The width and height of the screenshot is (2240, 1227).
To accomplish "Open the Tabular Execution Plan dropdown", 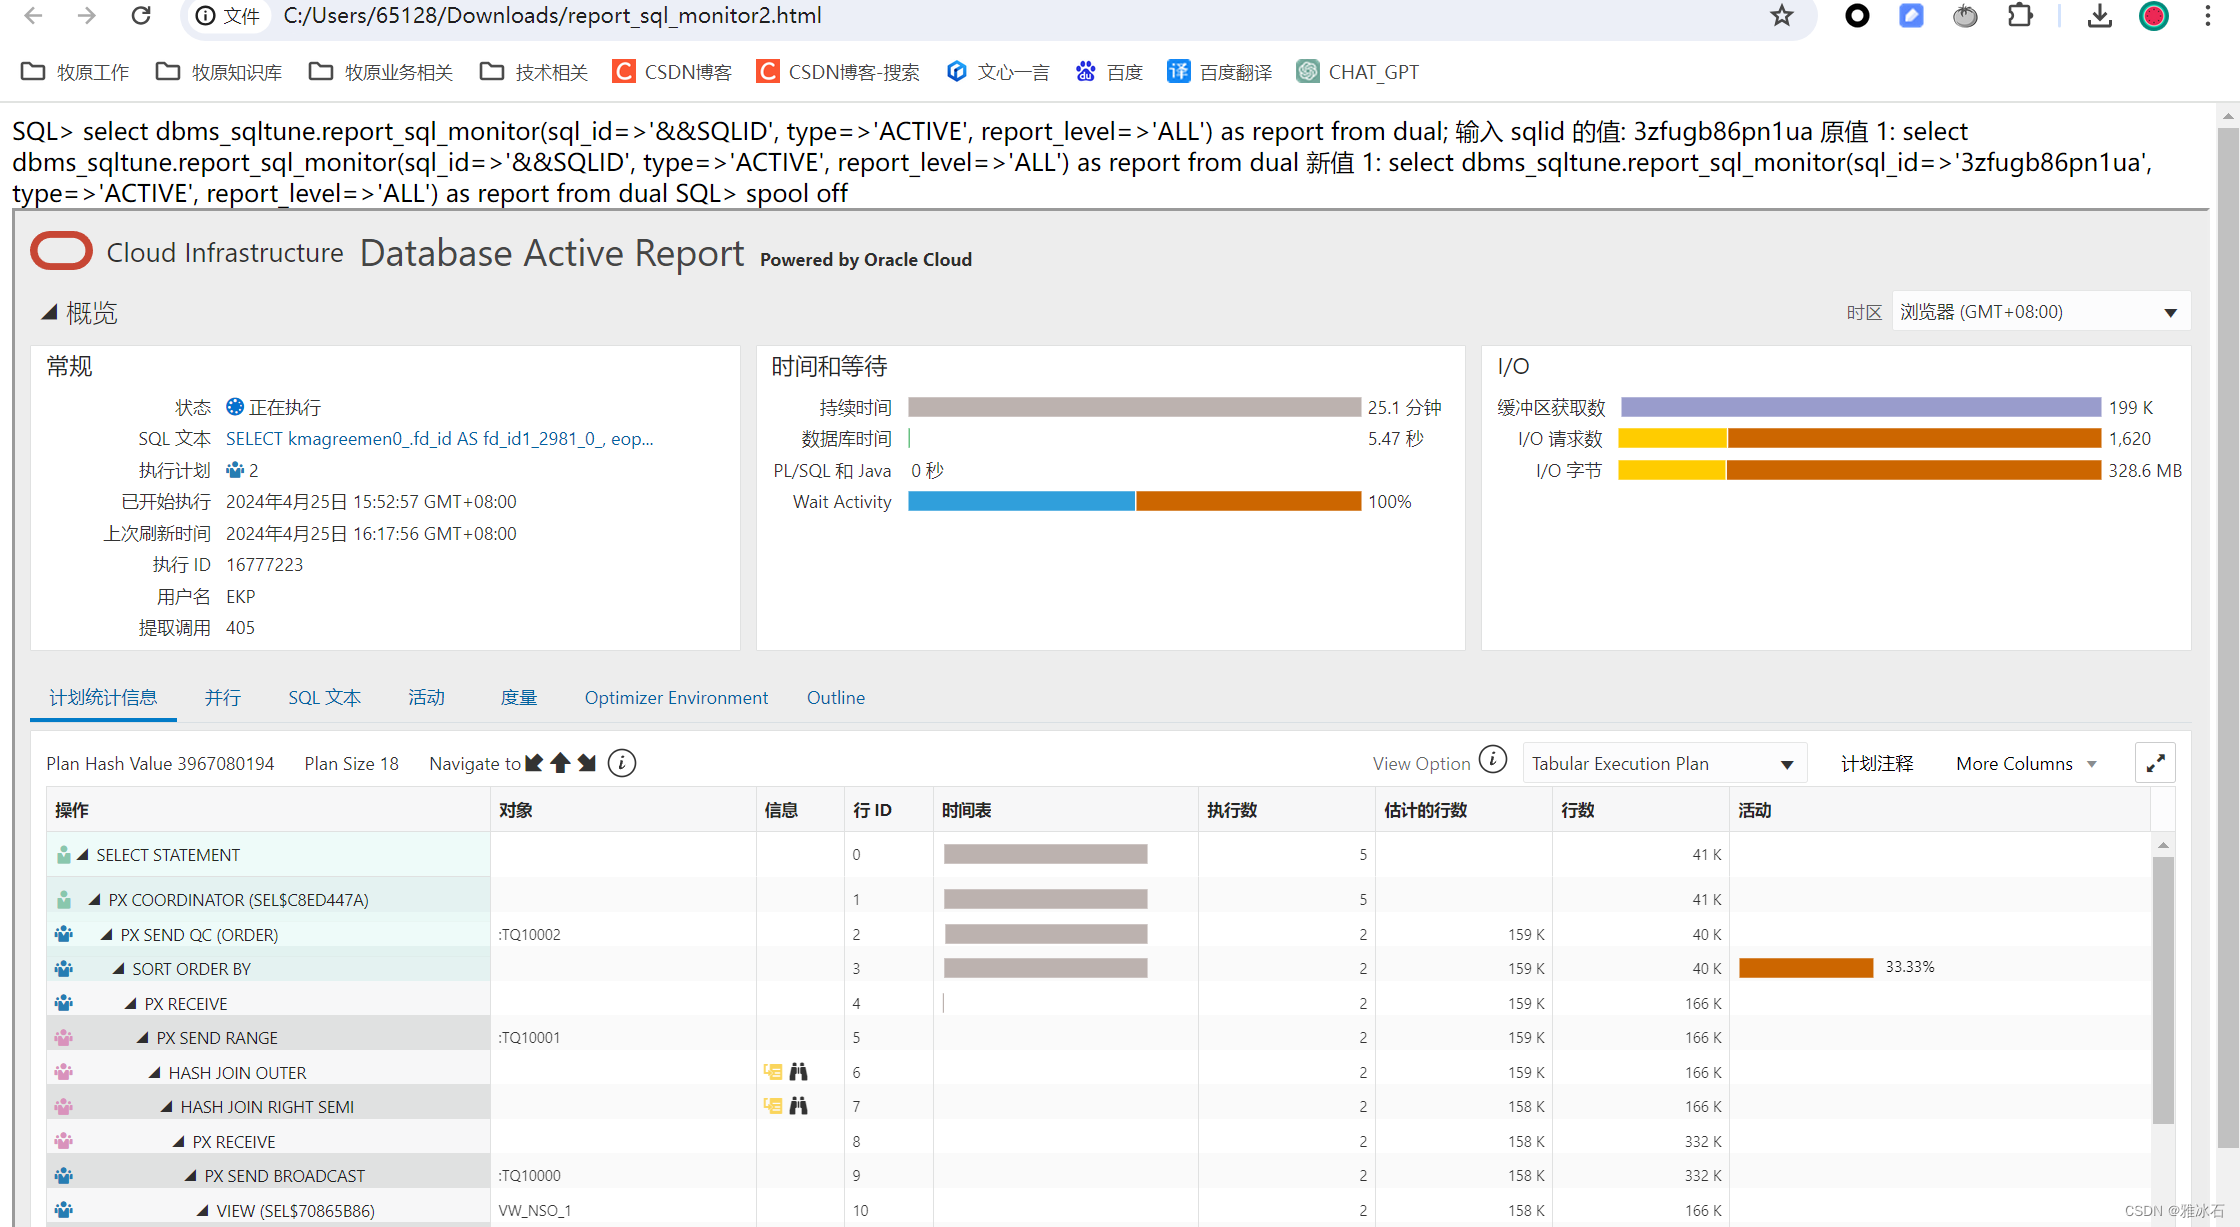I will tap(1663, 764).
